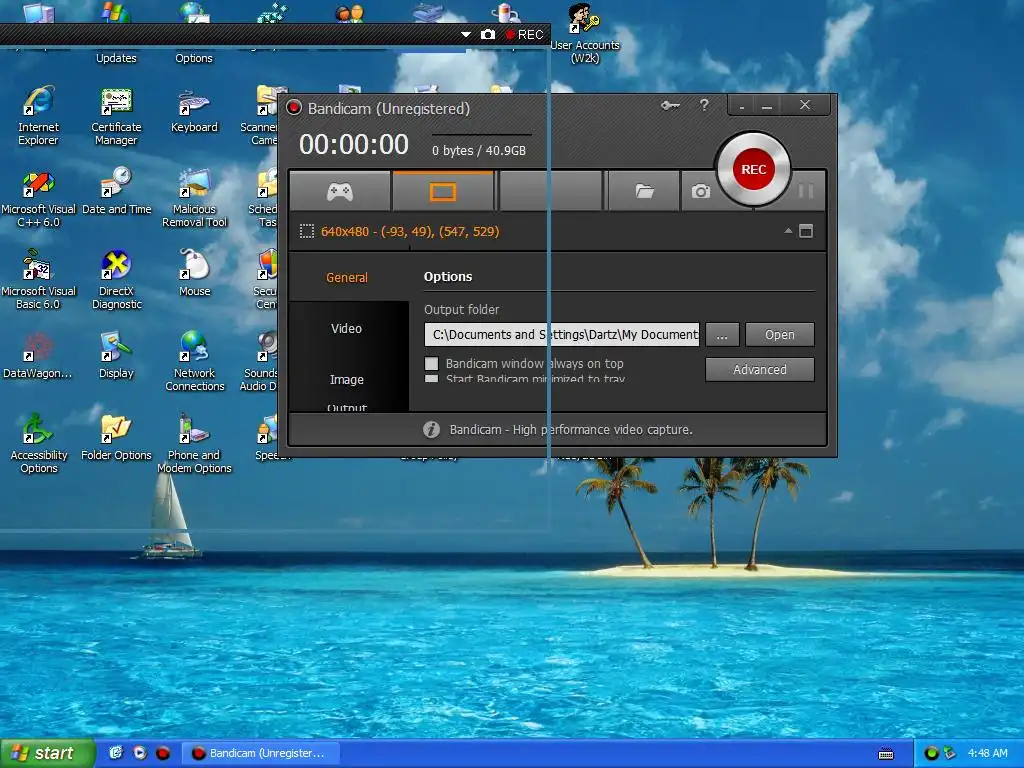Click the pause icon beside the REC button
This screenshot has height=768, width=1024.
pyautogui.click(x=805, y=191)
